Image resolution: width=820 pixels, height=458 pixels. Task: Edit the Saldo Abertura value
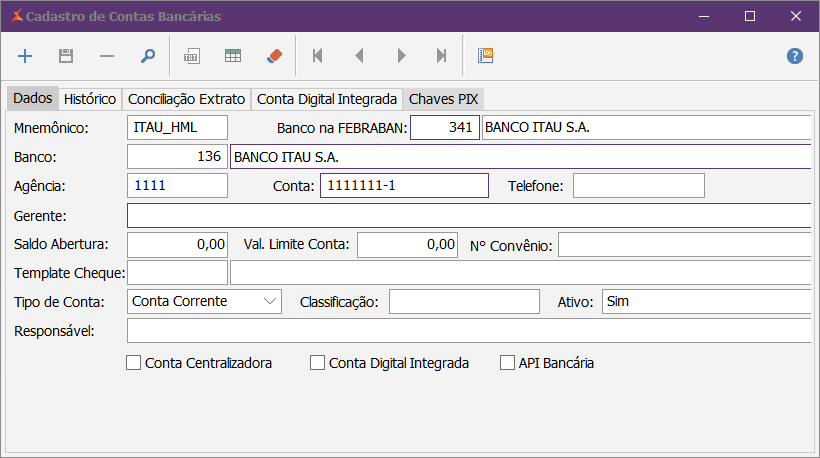[x=177, y=245]
